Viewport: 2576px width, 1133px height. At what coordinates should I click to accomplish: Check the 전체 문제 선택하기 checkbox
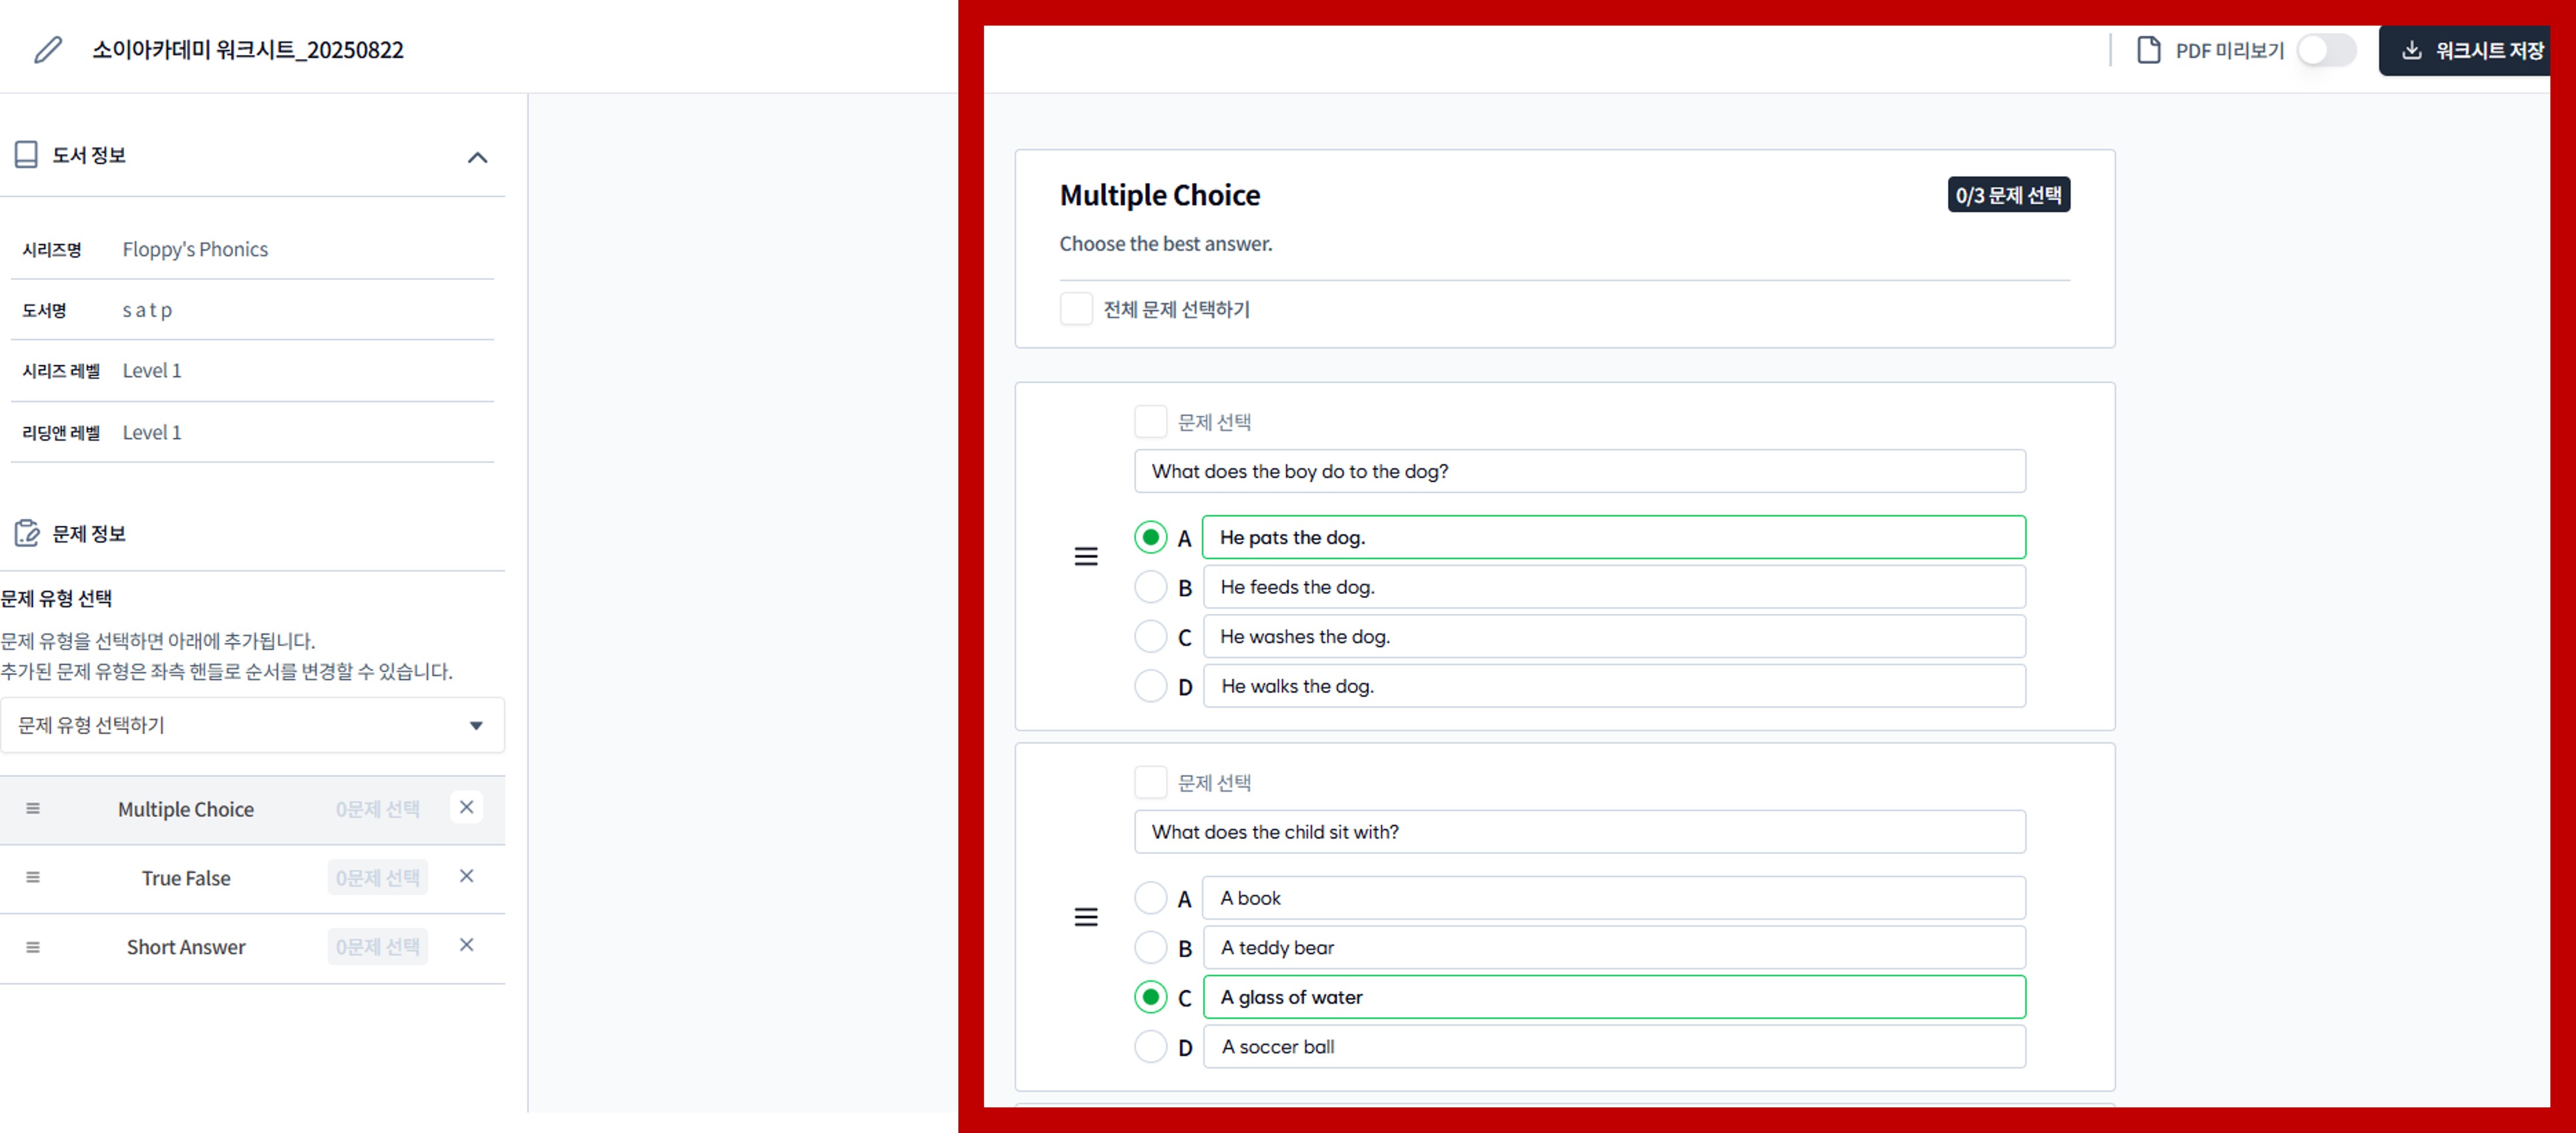tap(1076, 309)
